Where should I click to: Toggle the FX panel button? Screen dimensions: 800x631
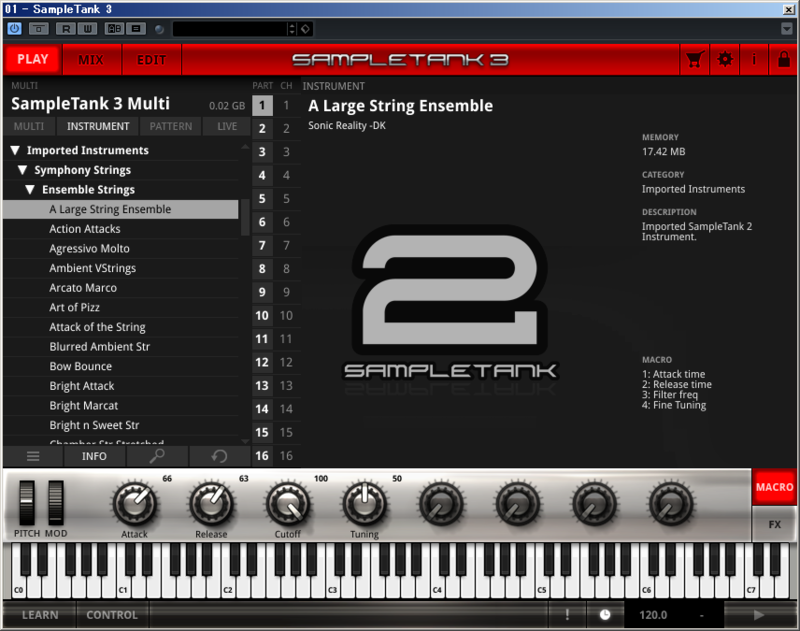[x=774, y=524]
